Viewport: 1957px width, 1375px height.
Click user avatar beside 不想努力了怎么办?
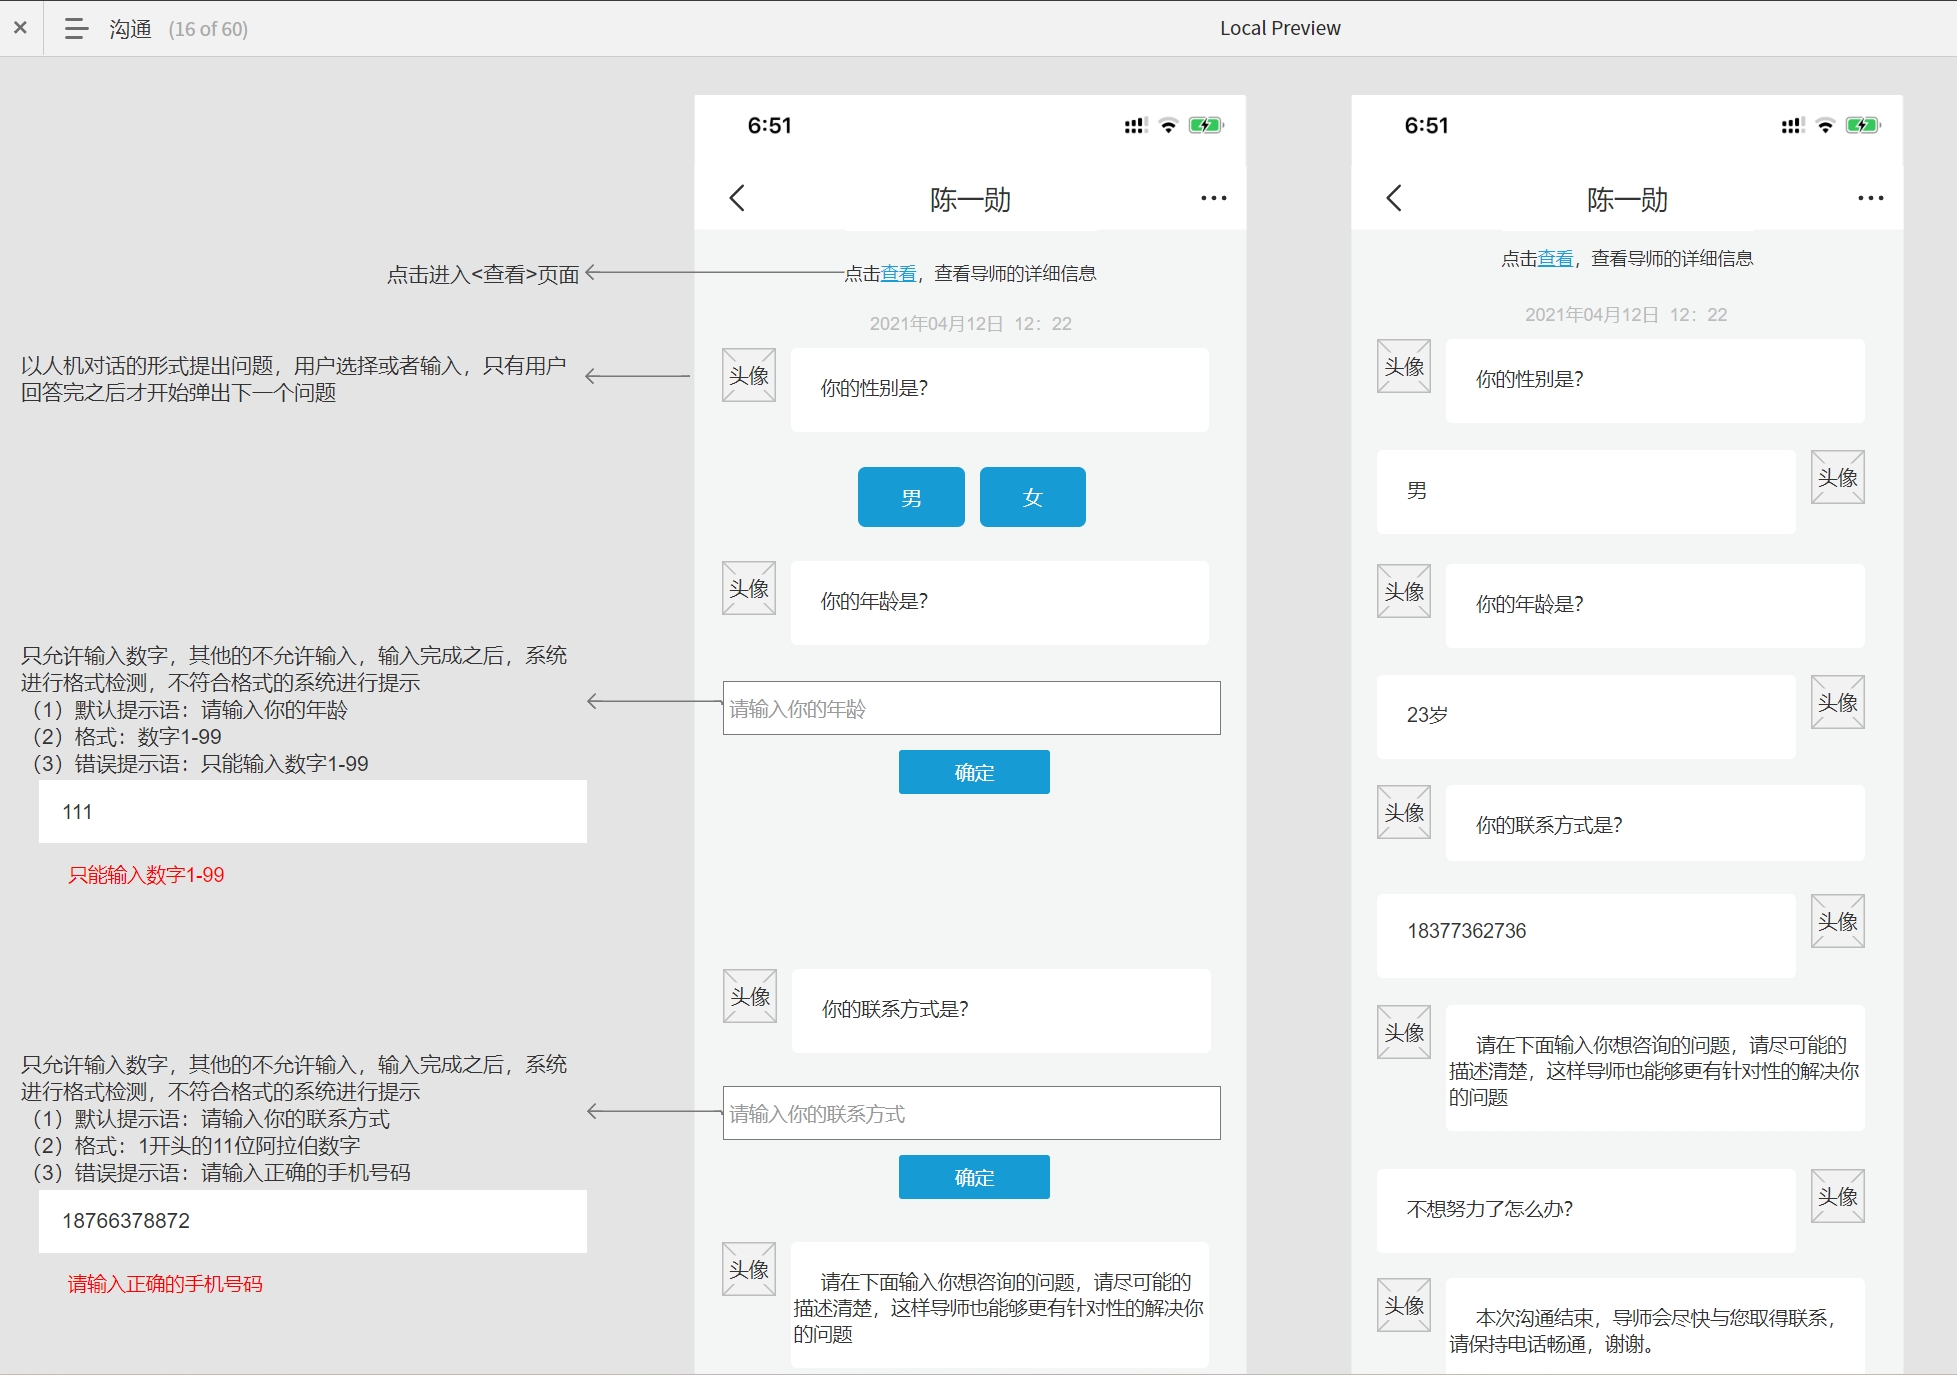pos(1838,1196)
